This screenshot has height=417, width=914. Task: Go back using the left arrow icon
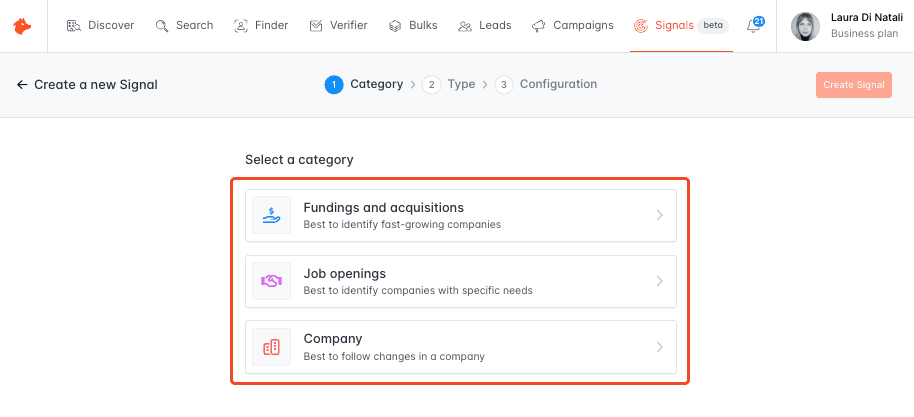click(22, 85)
